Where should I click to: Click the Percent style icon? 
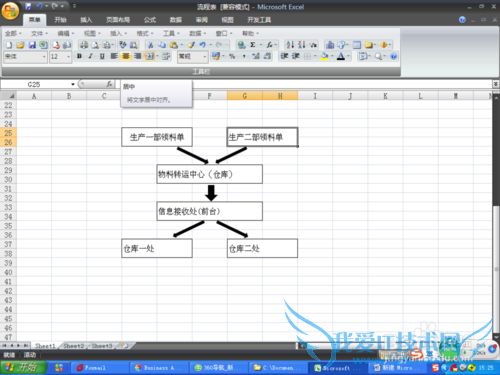pyautogui.click(x=232, y=56)
